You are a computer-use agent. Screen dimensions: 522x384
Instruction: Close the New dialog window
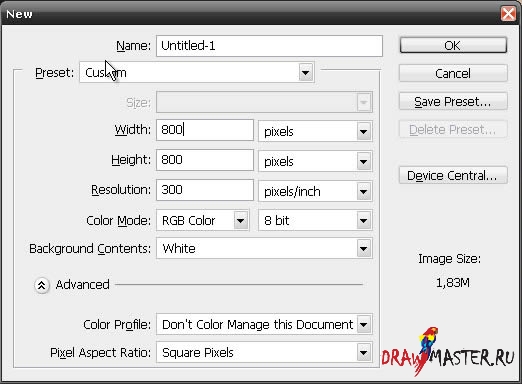pos(508,14)
